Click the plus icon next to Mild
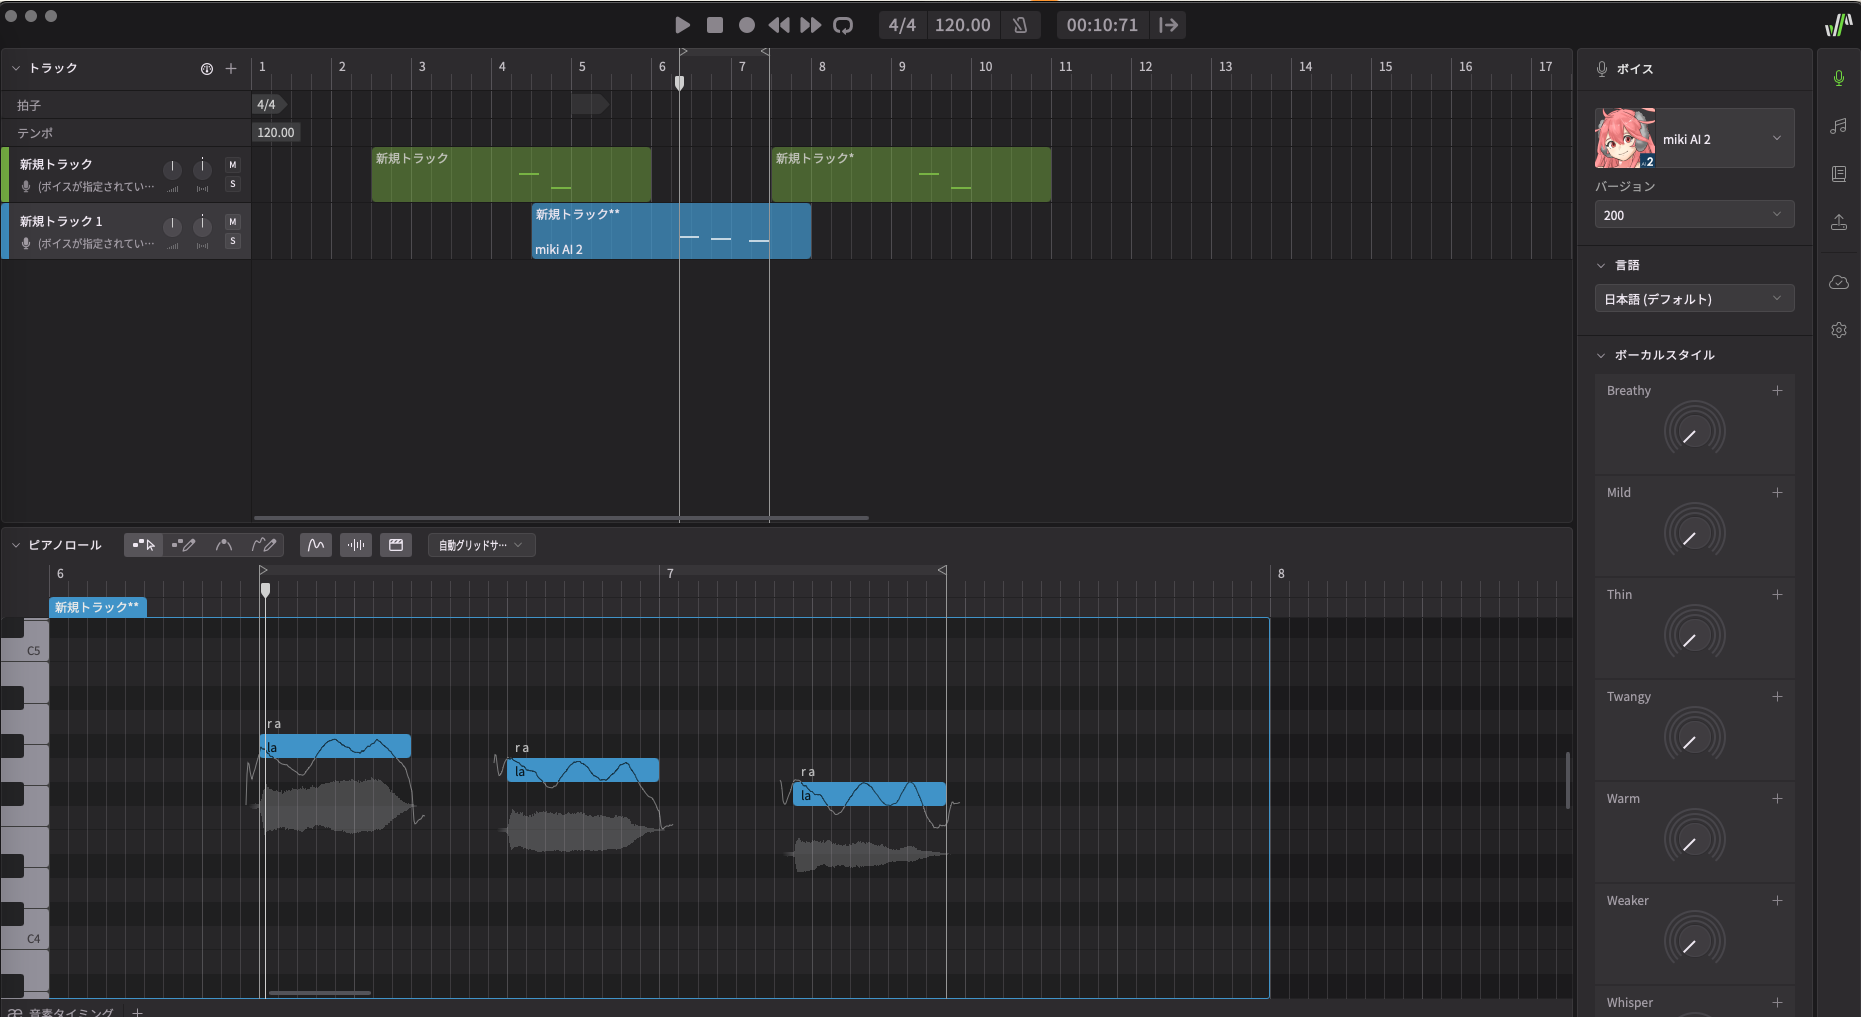 point(1777,493)
